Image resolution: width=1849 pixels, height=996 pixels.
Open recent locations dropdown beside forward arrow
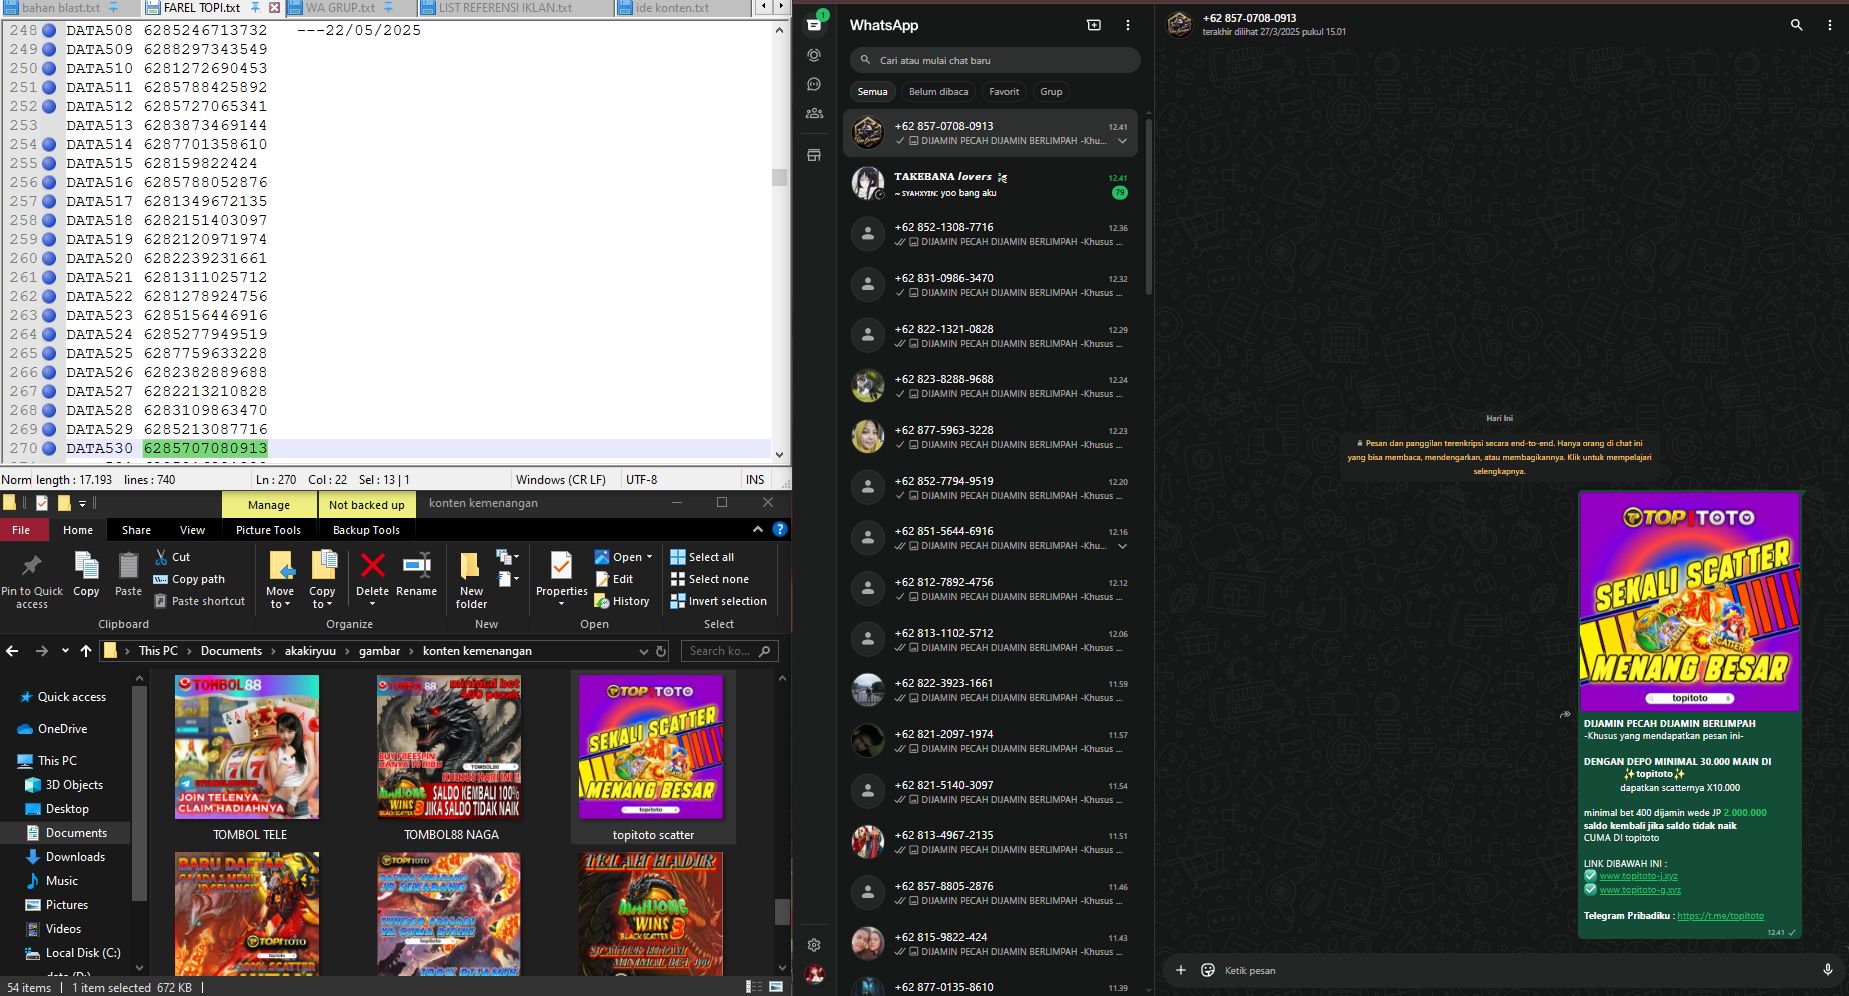[65, 651]
